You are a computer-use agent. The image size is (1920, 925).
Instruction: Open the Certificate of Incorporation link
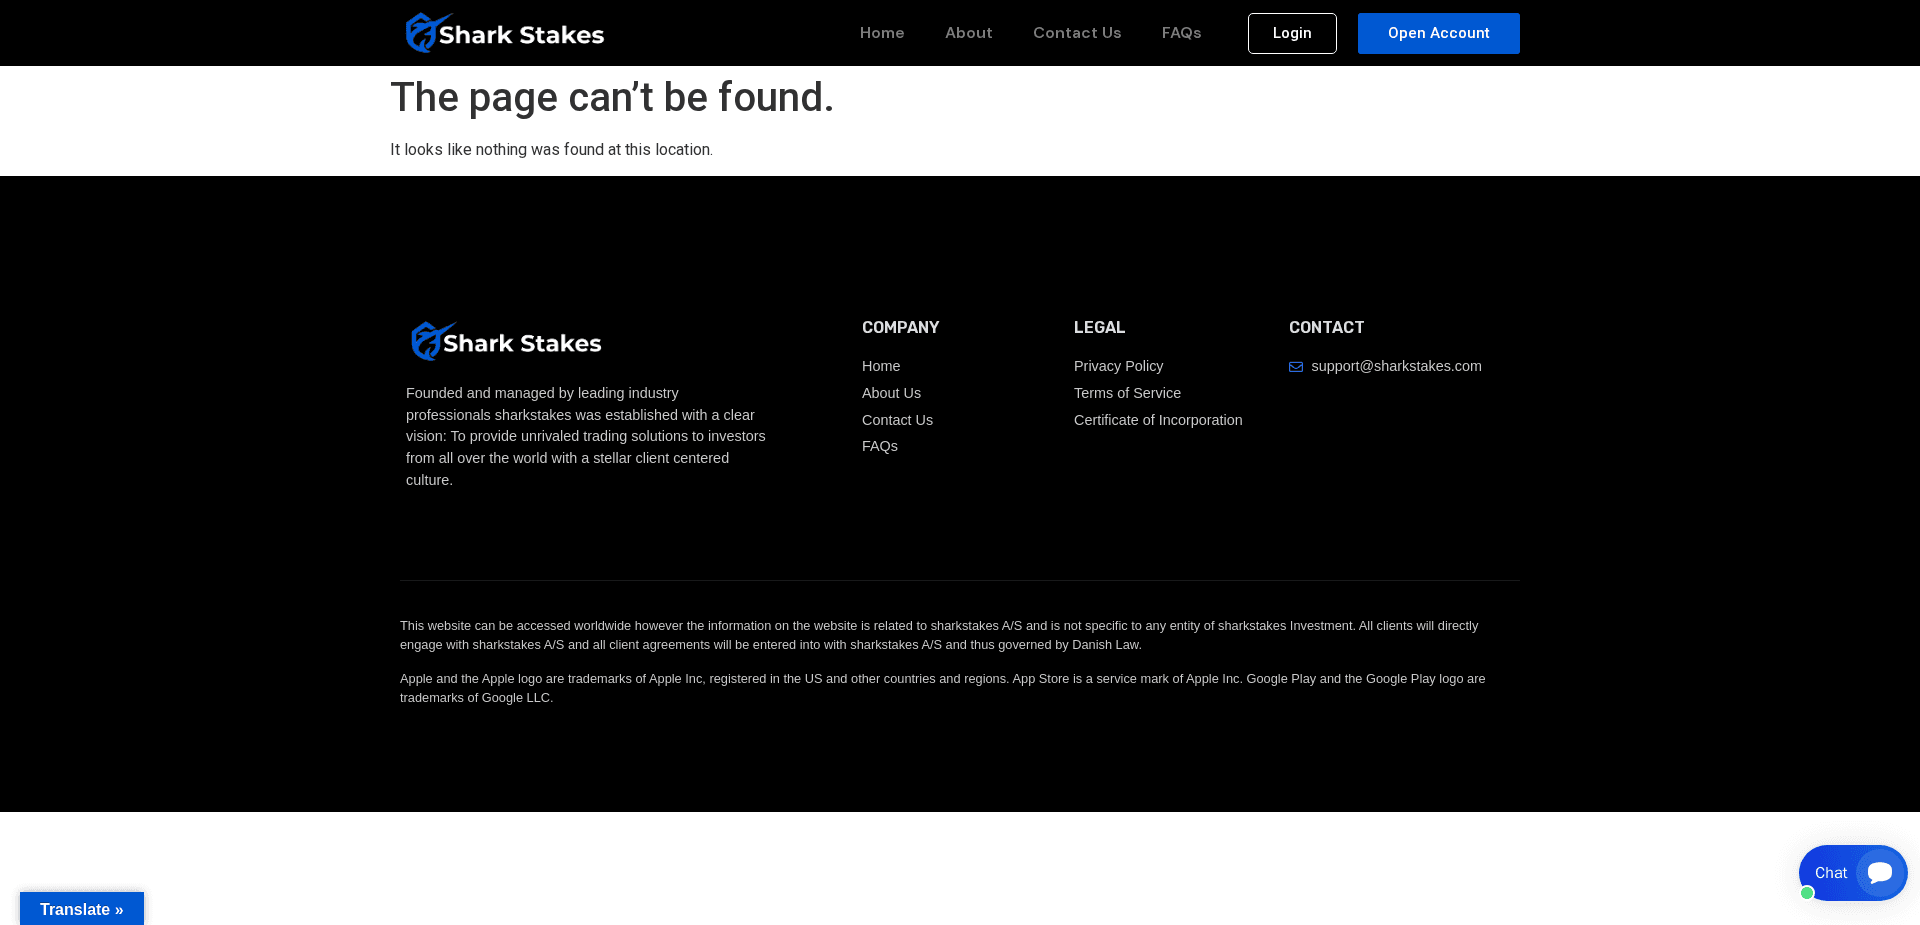(1157, 420)
